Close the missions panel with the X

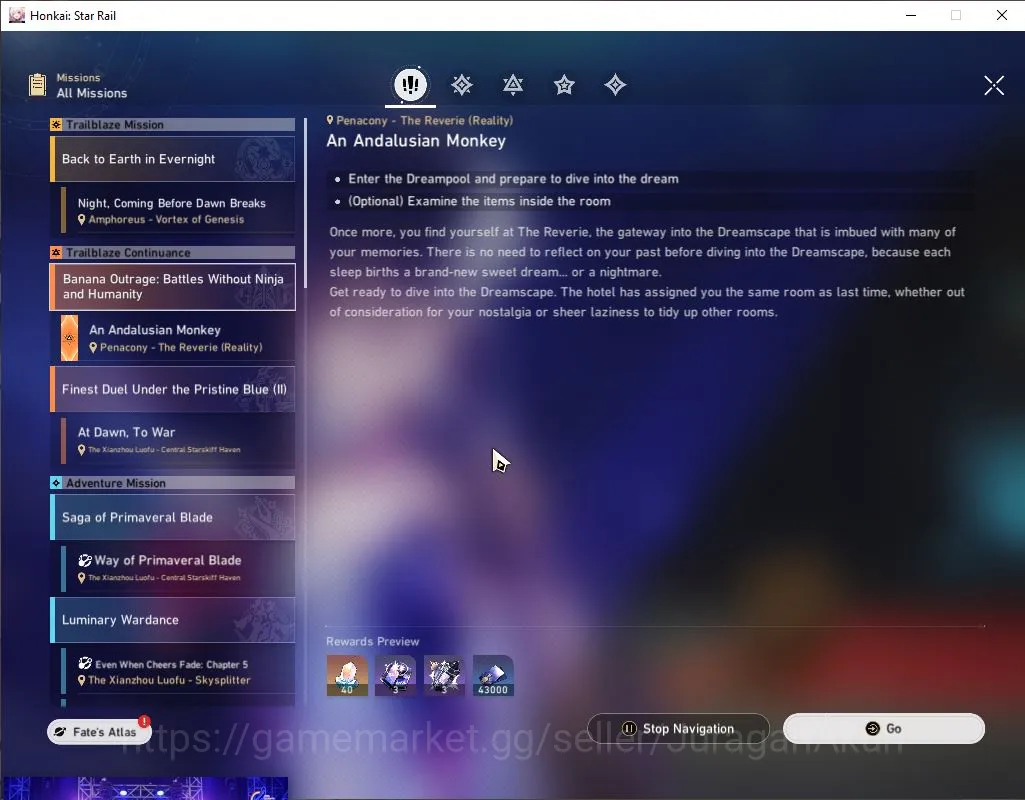pyautogui.click(x=994, y=85)
